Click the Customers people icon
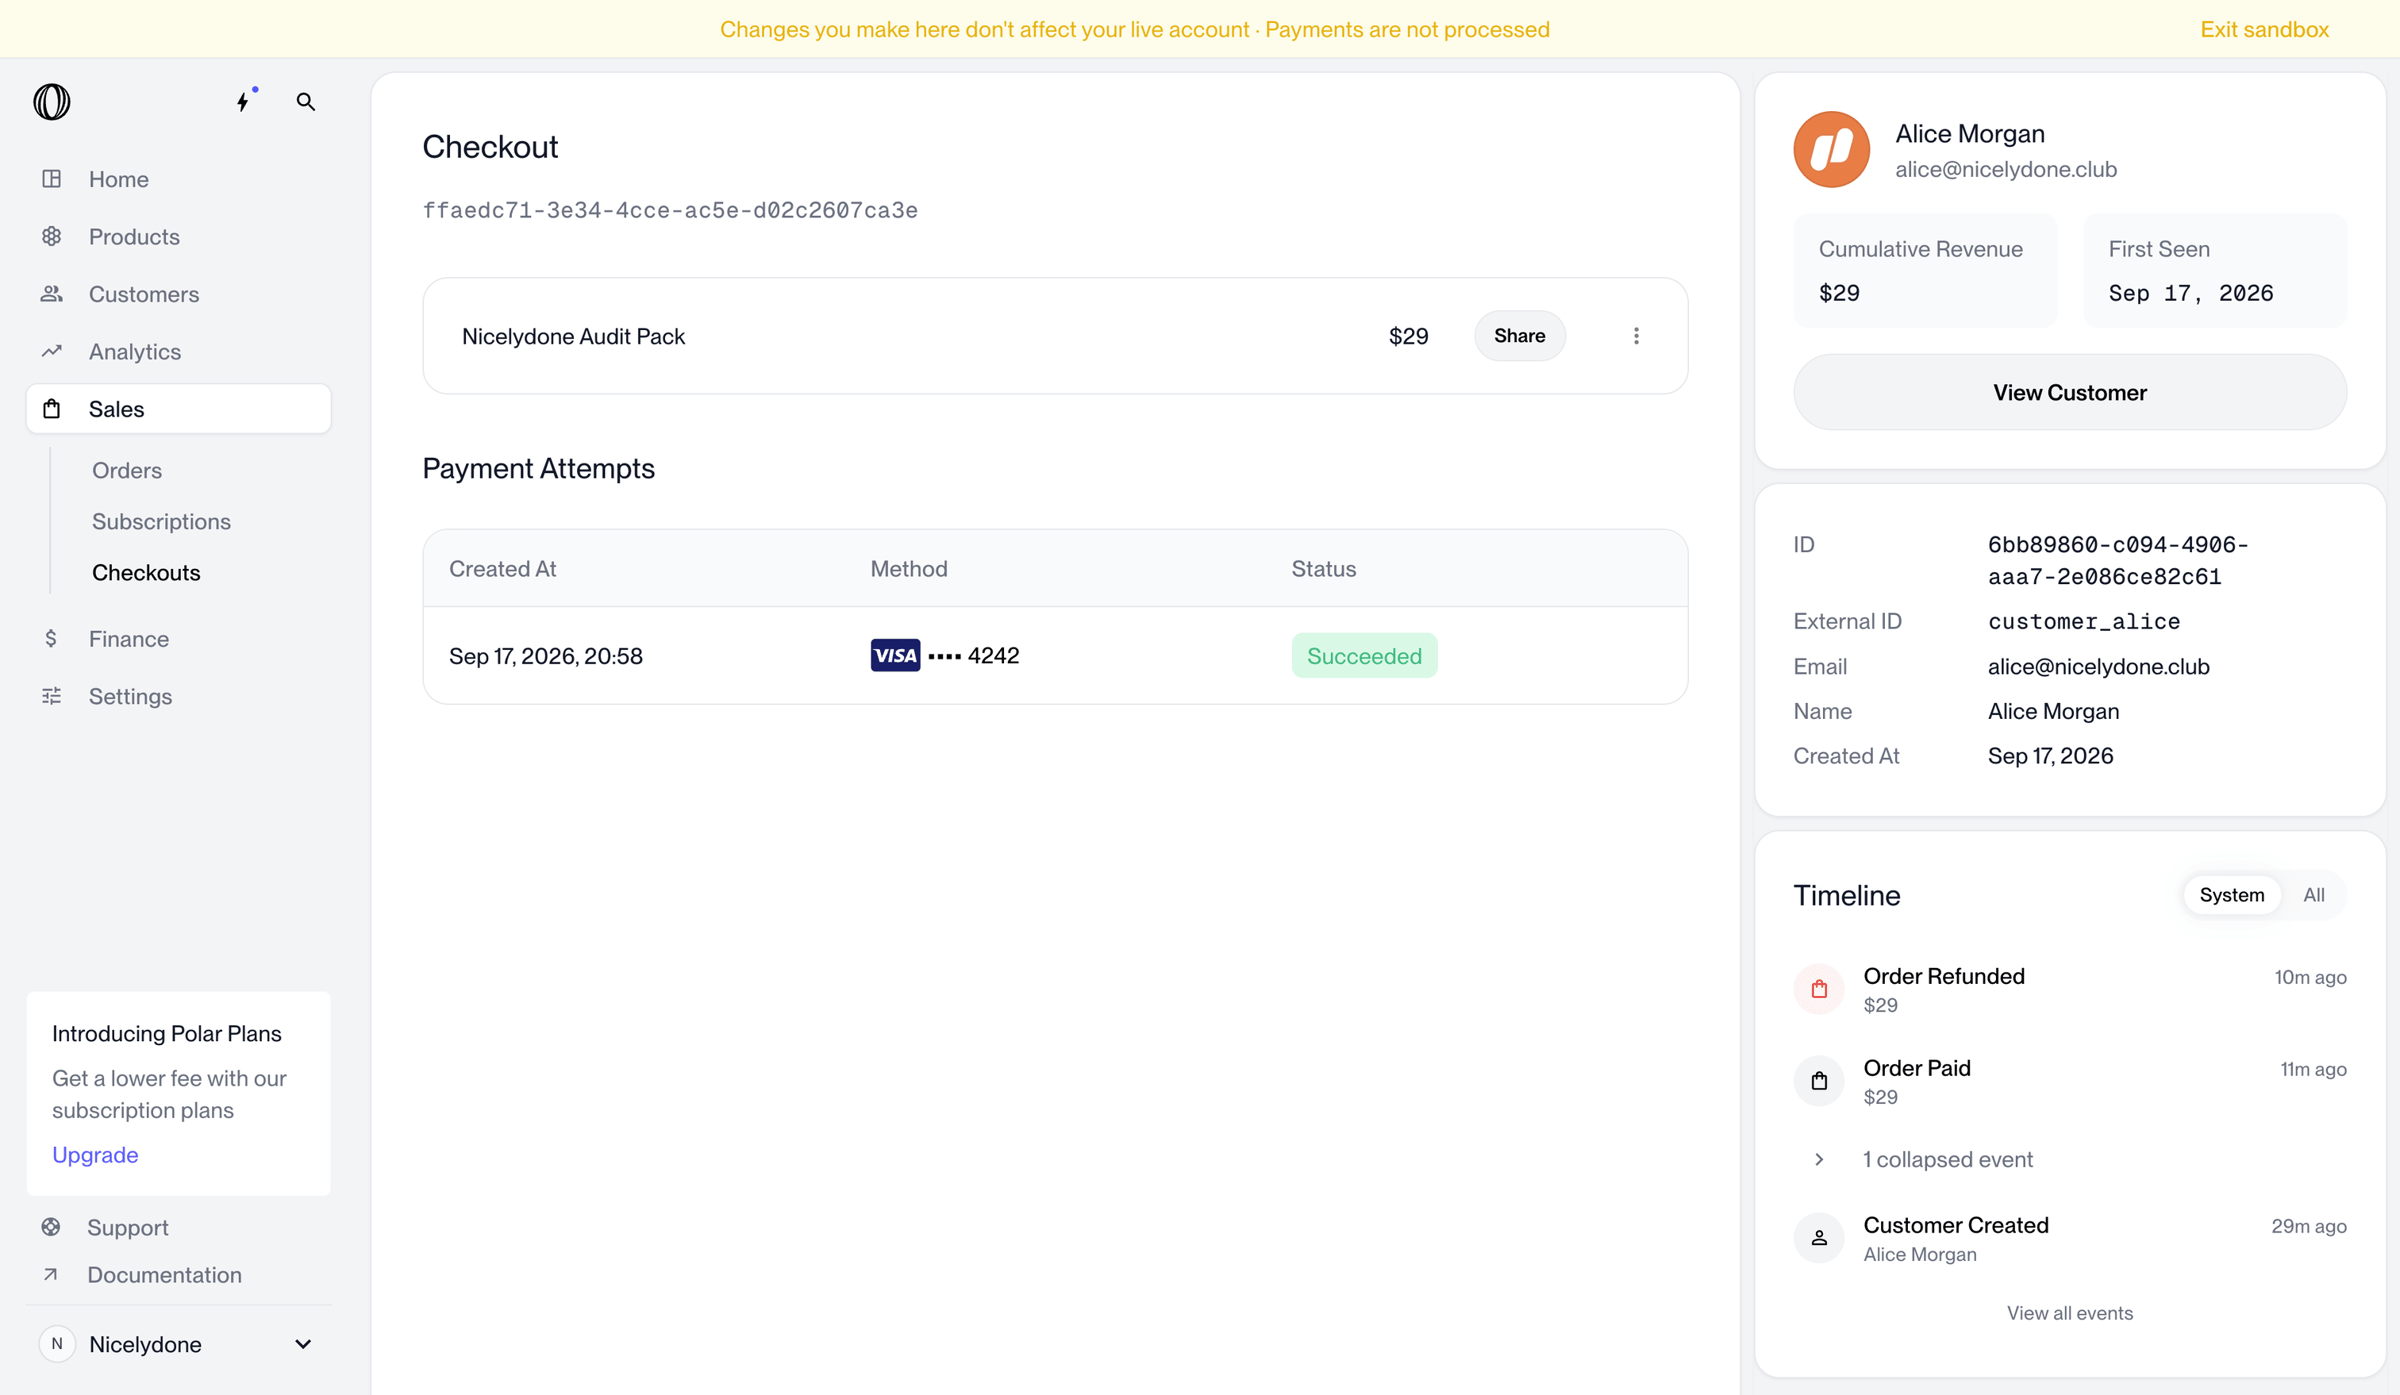 click(52, 294)
